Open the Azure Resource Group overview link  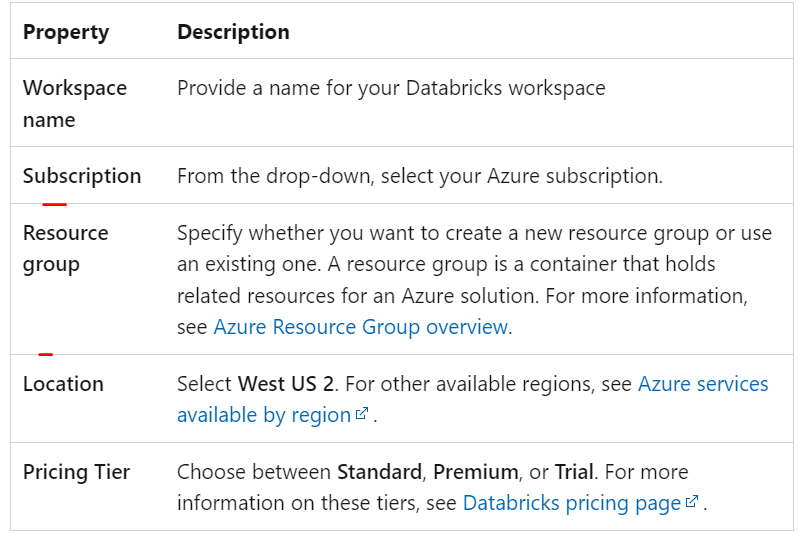pyautogui.click(x=360, y=327)
